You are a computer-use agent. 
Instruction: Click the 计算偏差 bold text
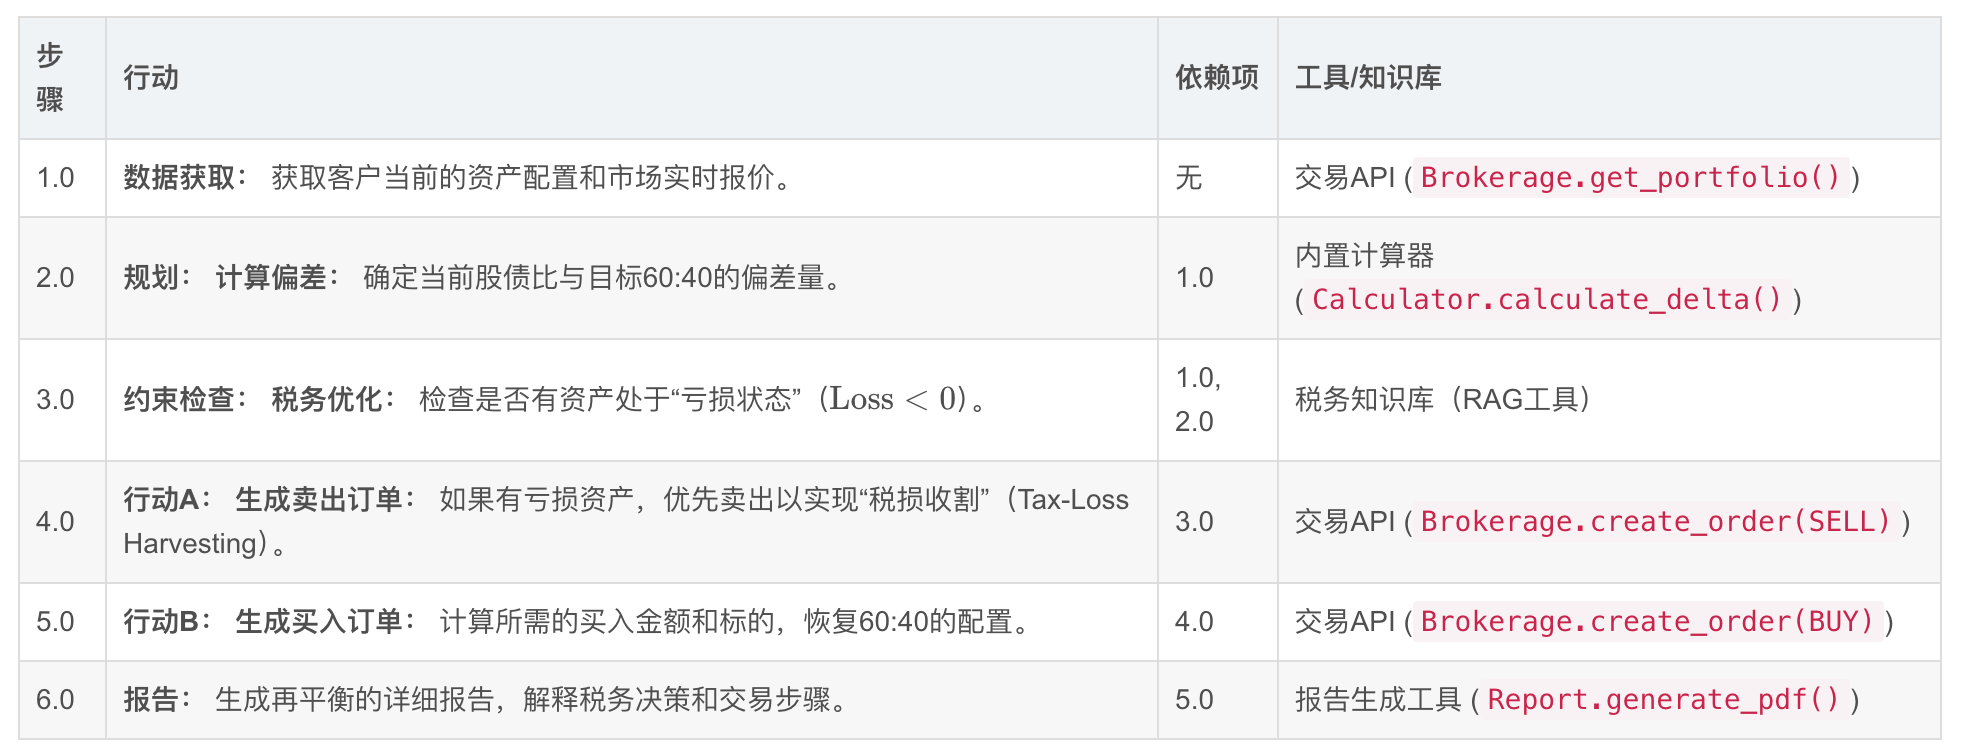(x=271, y=278)
